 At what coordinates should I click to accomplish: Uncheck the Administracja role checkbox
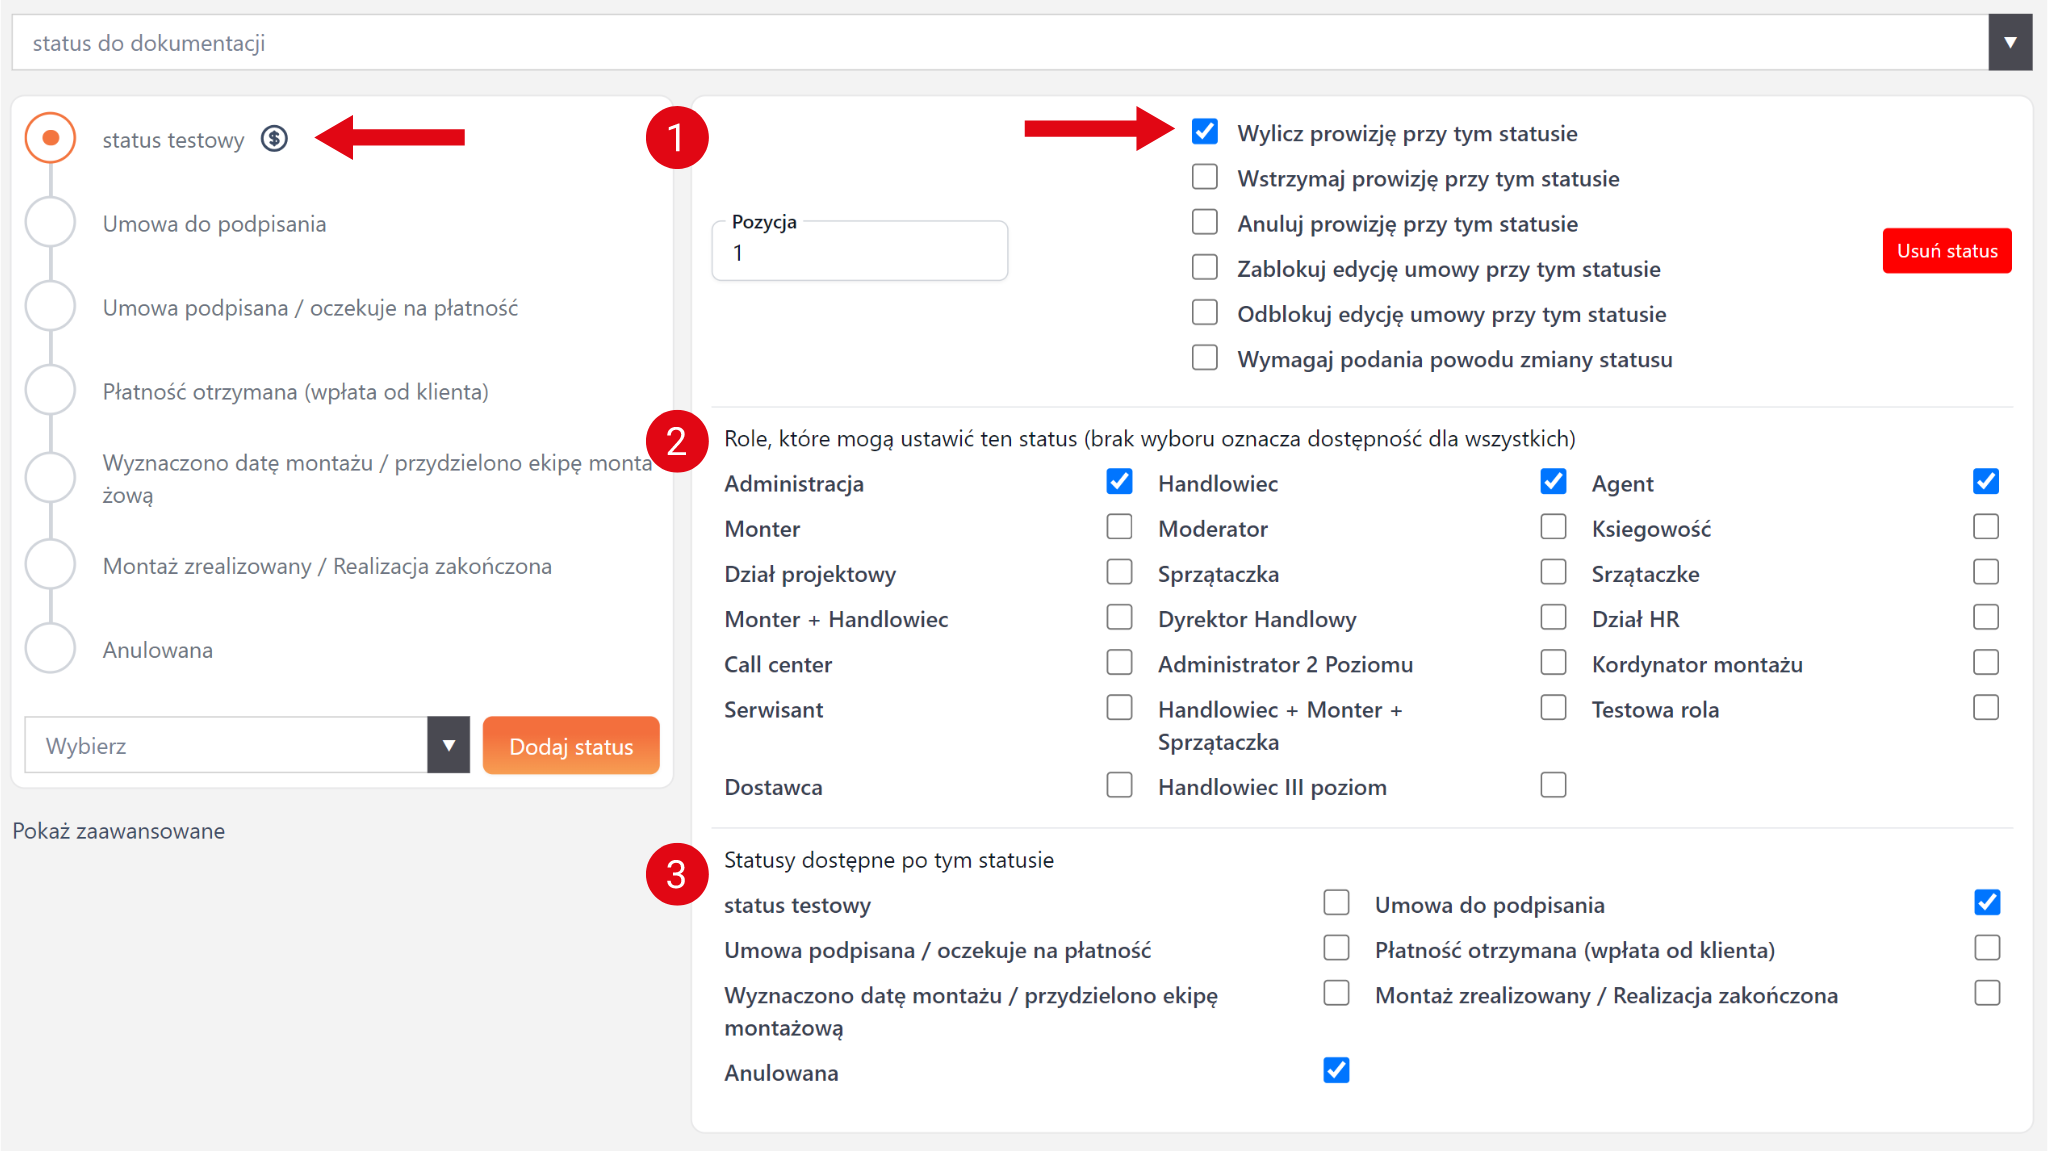[1119, 482]
